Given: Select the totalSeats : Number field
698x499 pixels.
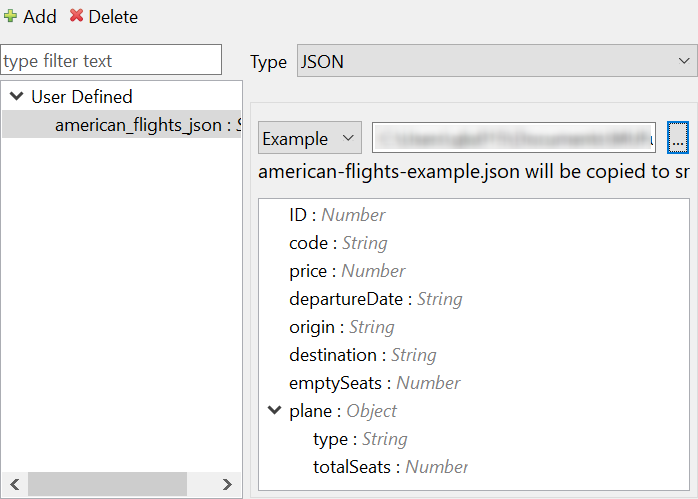Looking at the screenshot, I should coord(390,467).
